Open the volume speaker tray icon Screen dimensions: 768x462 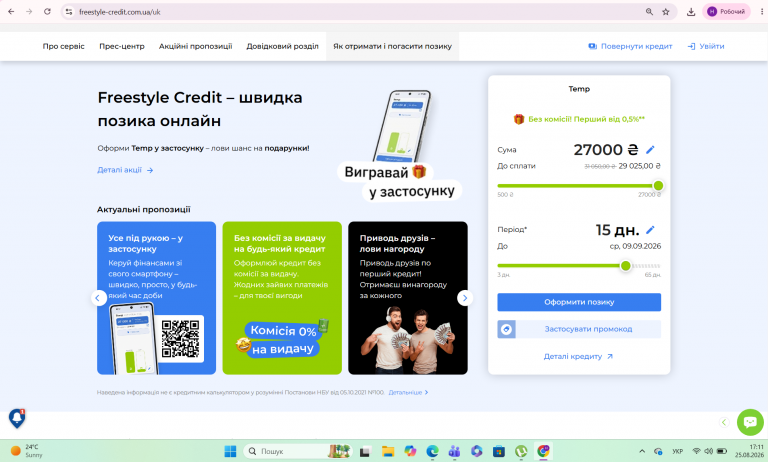708,451
